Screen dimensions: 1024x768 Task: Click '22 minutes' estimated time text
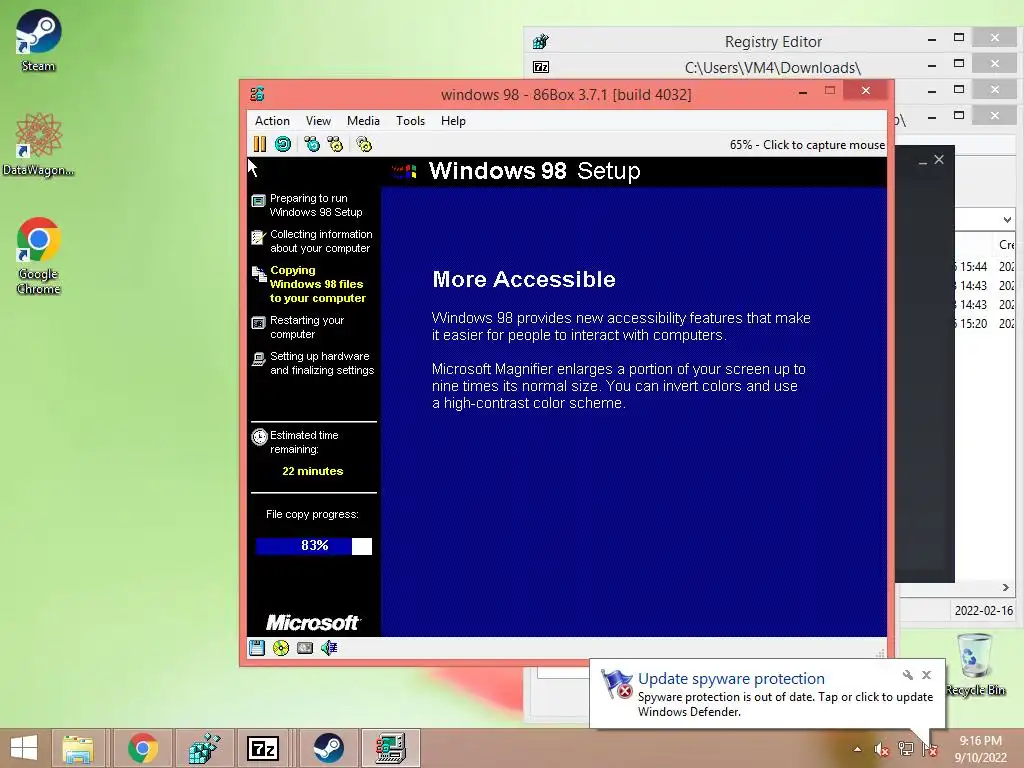point(312,471)
